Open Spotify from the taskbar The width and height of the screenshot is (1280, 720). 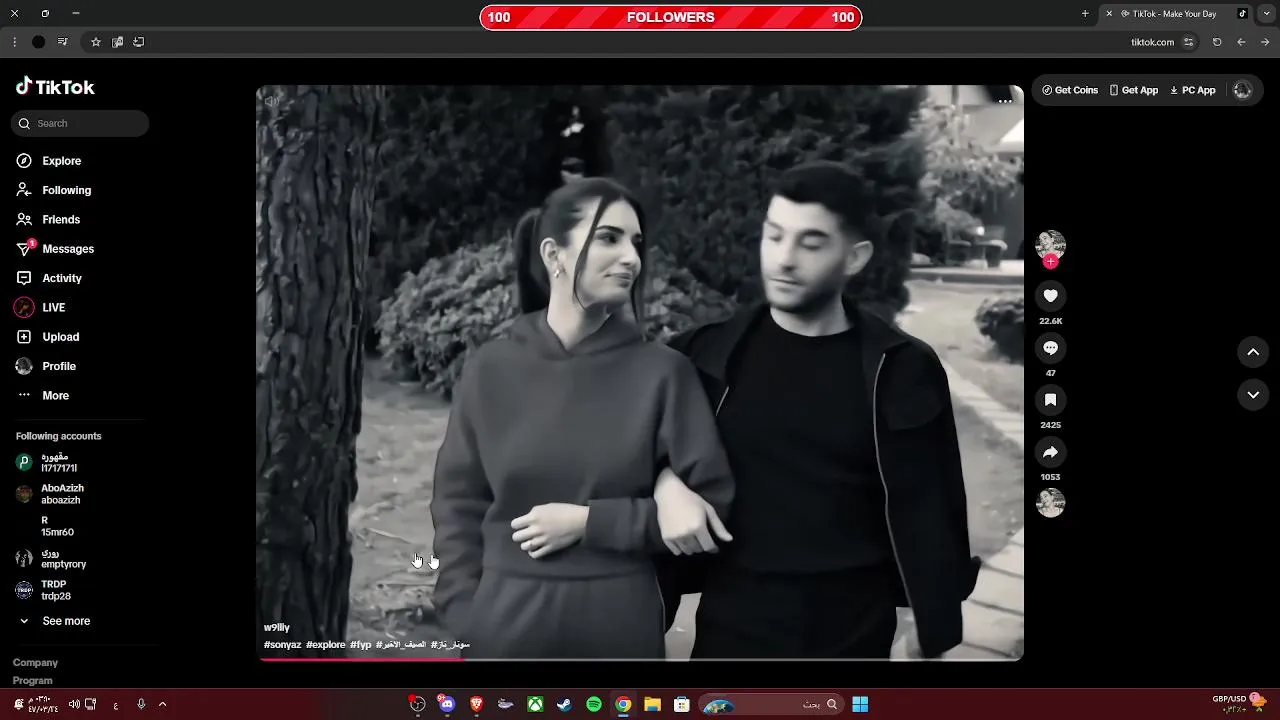click(x=594, y=705)
